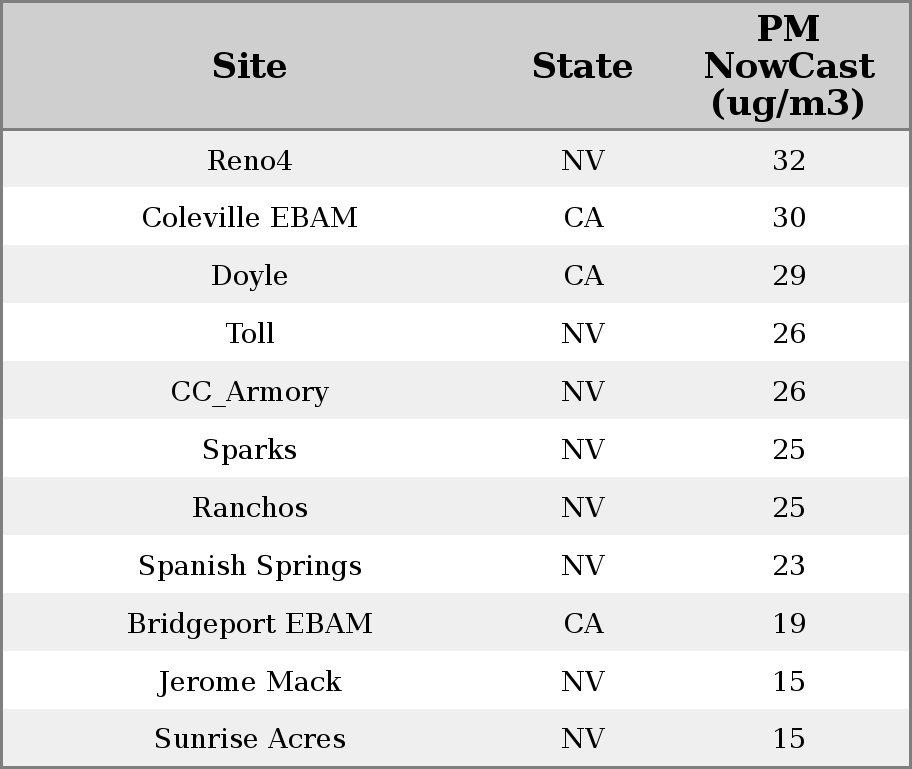The image size is (912, 769).
Task: Select the Spanish Springs site name
Action: pos(249,565)
